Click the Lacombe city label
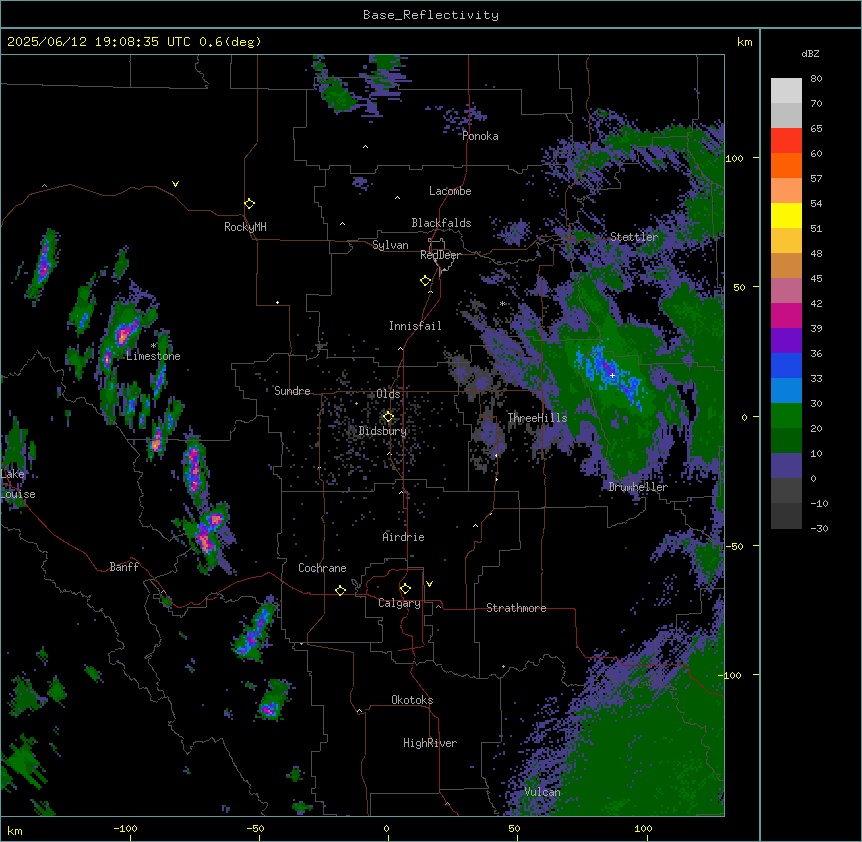Viewport: 862px width, 842px height. (450, 191)
